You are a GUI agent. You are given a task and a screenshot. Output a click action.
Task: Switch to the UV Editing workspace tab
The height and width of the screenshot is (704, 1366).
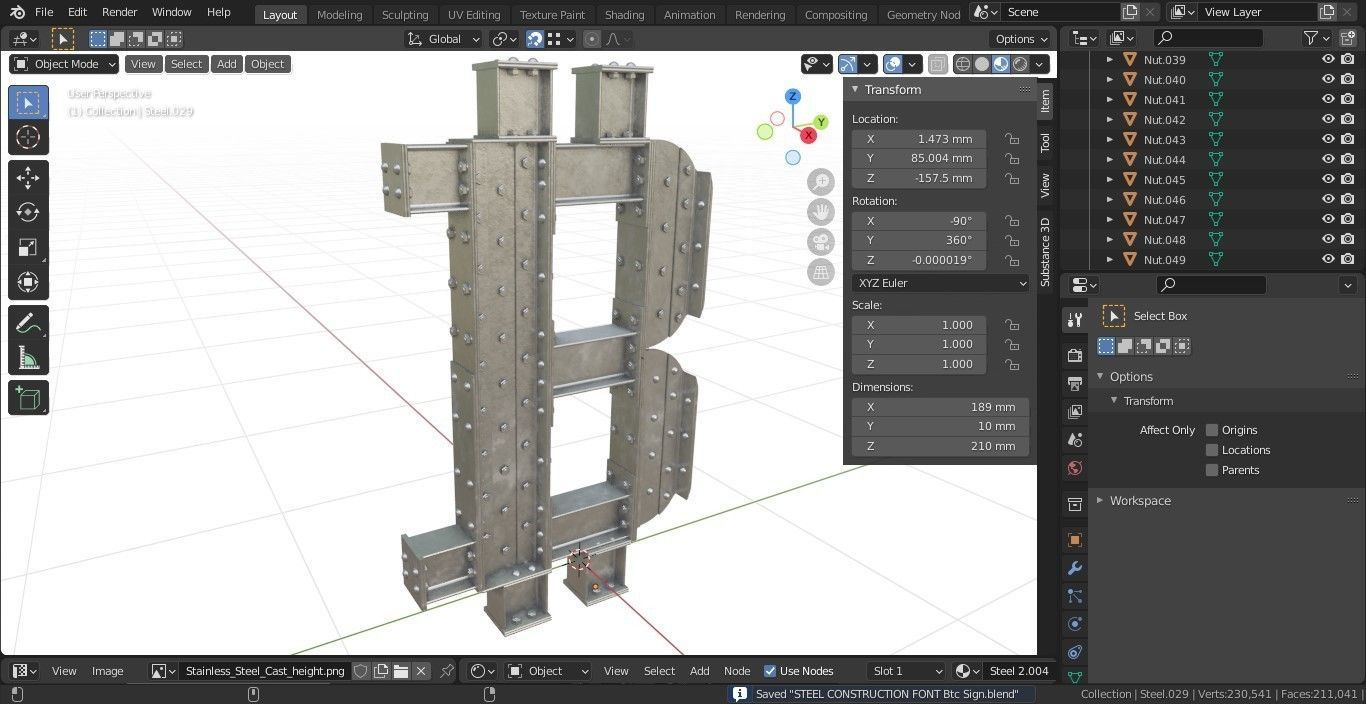pyautogui.click(x=474, y=15)
